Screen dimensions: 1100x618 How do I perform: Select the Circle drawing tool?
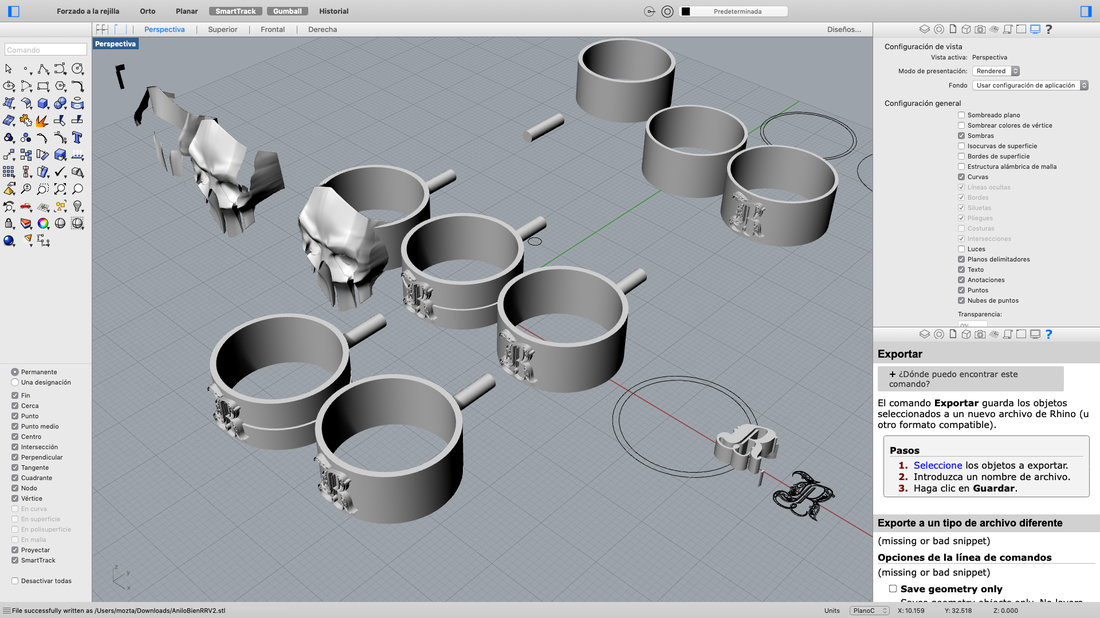pos(77,69)
